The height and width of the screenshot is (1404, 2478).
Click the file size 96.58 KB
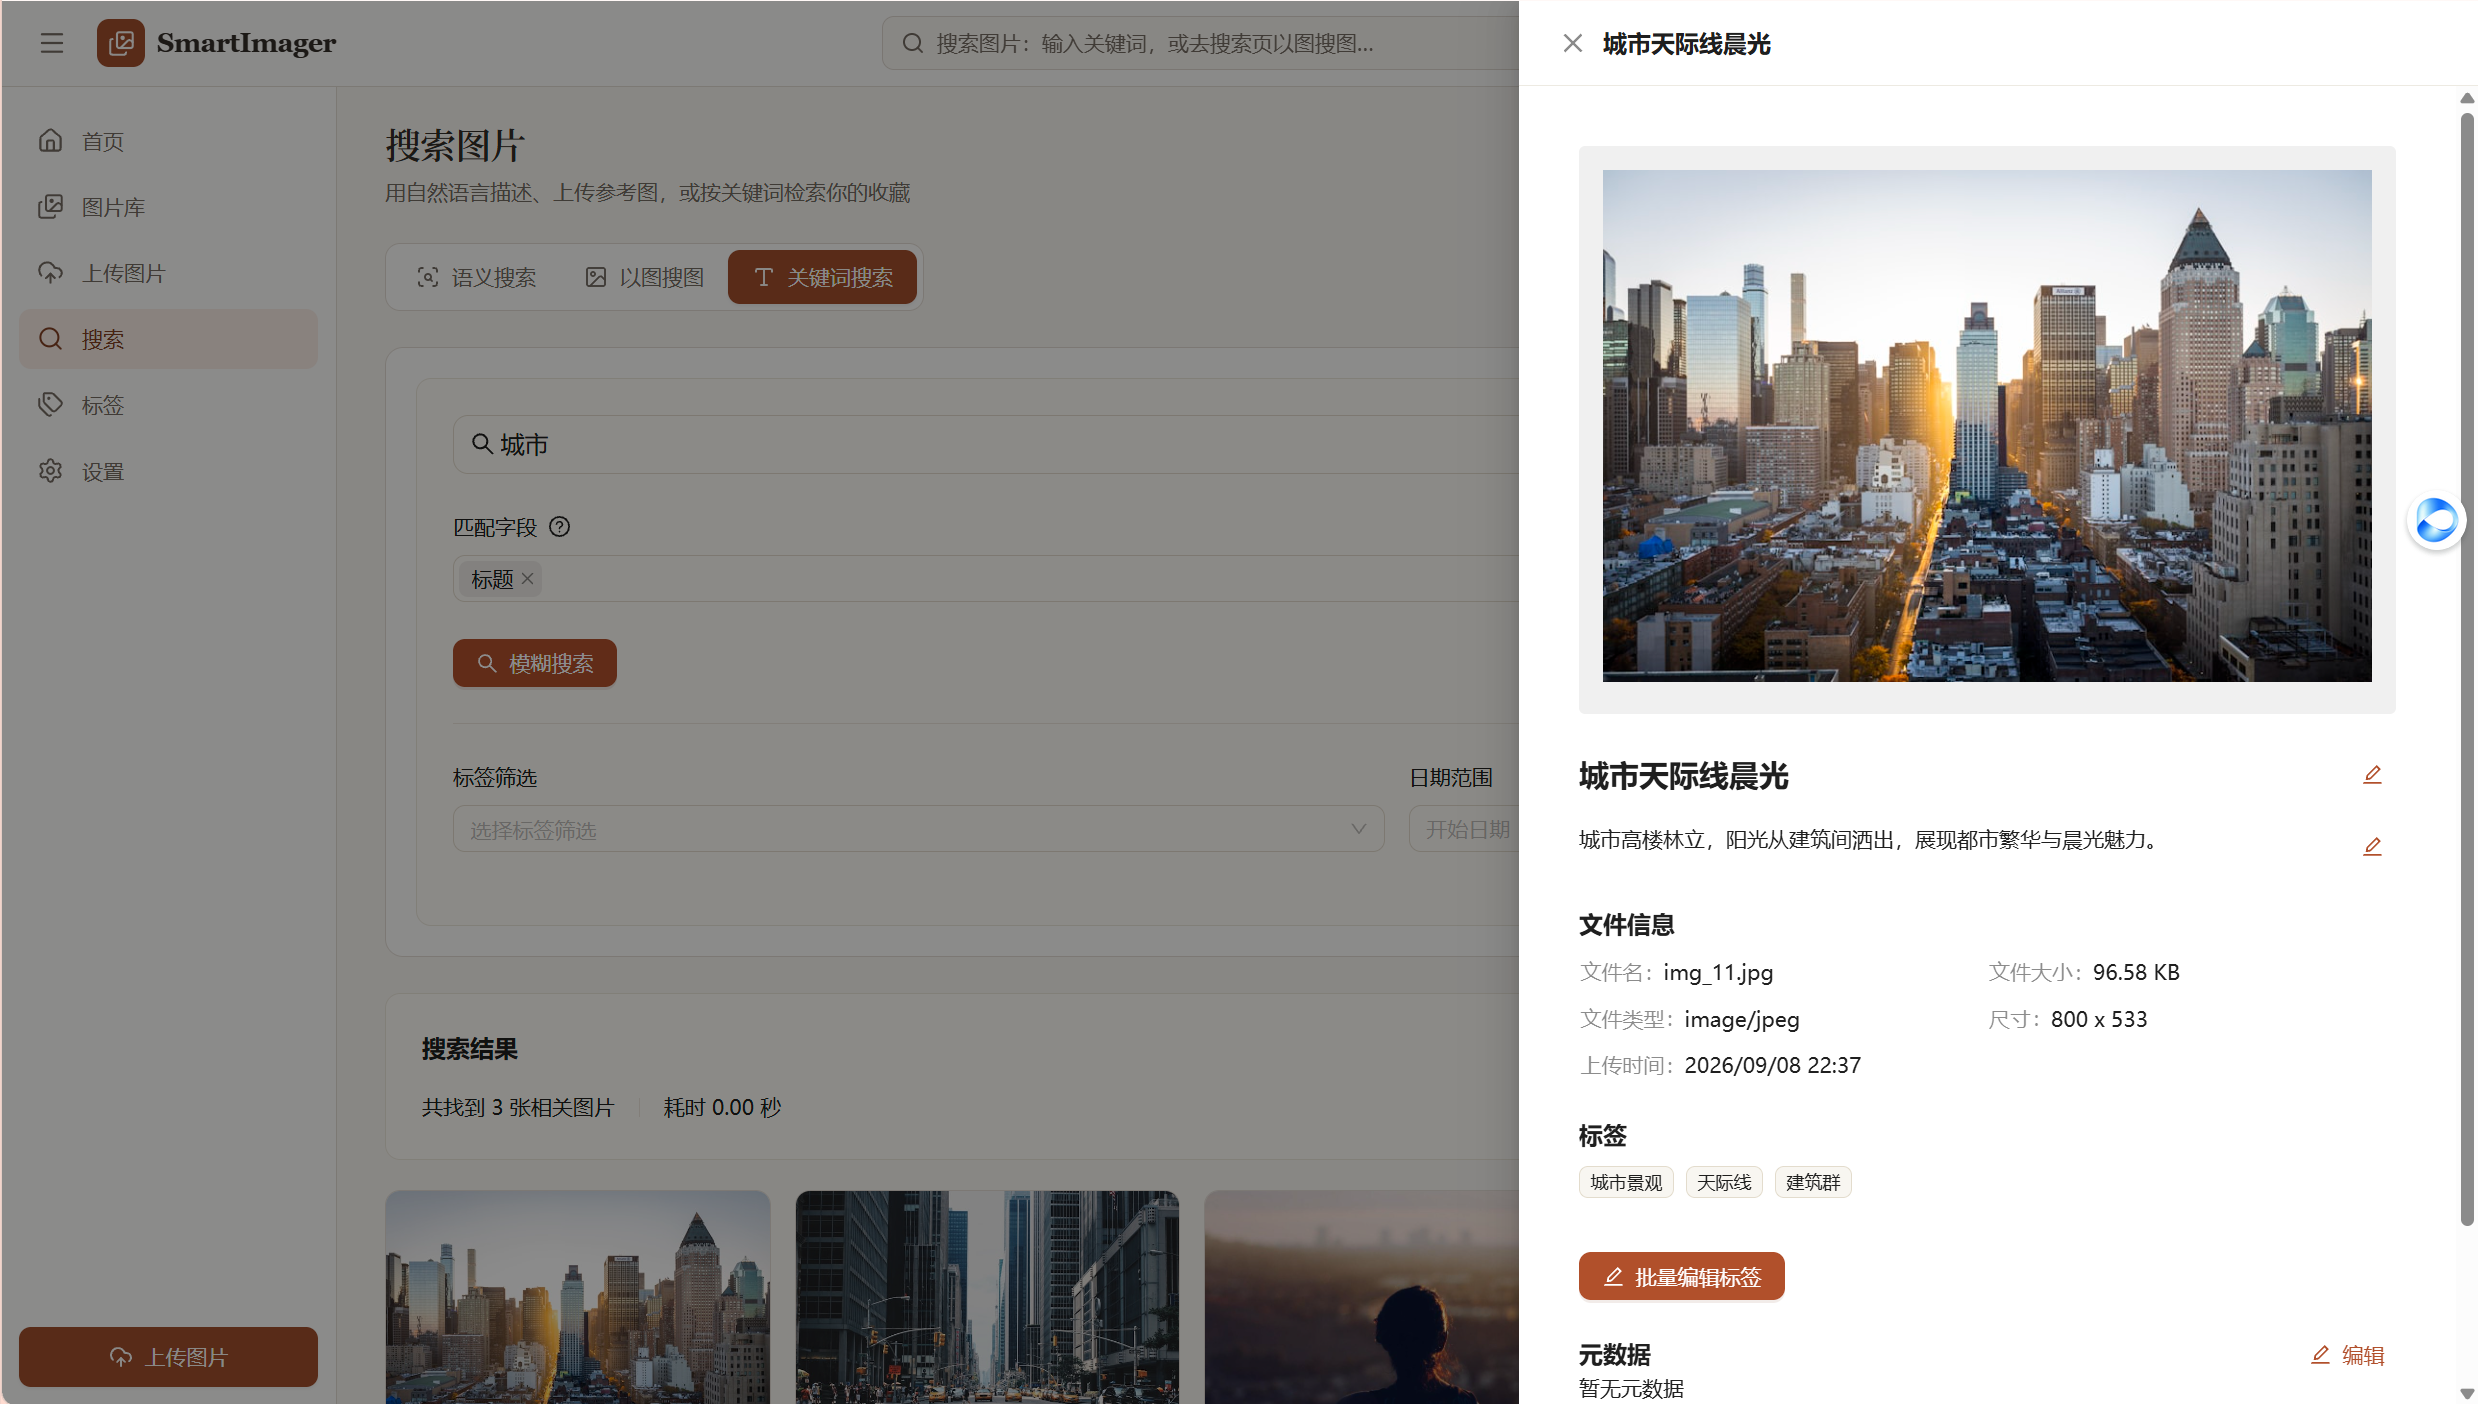pyautogui.click(x=2136, y=972)
